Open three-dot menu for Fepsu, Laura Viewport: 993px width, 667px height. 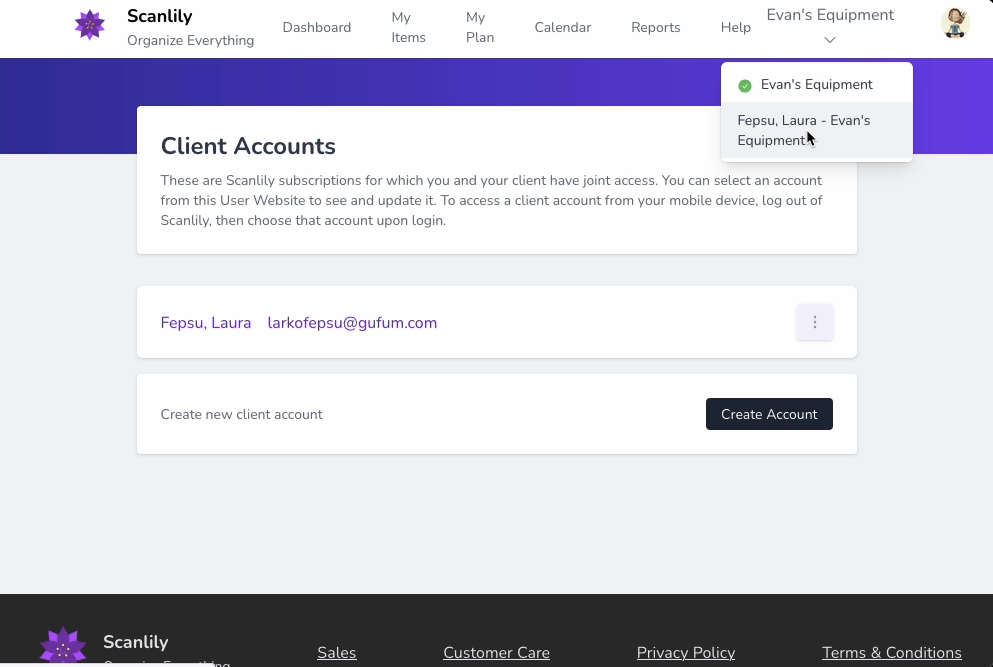[x=815, y=322]
